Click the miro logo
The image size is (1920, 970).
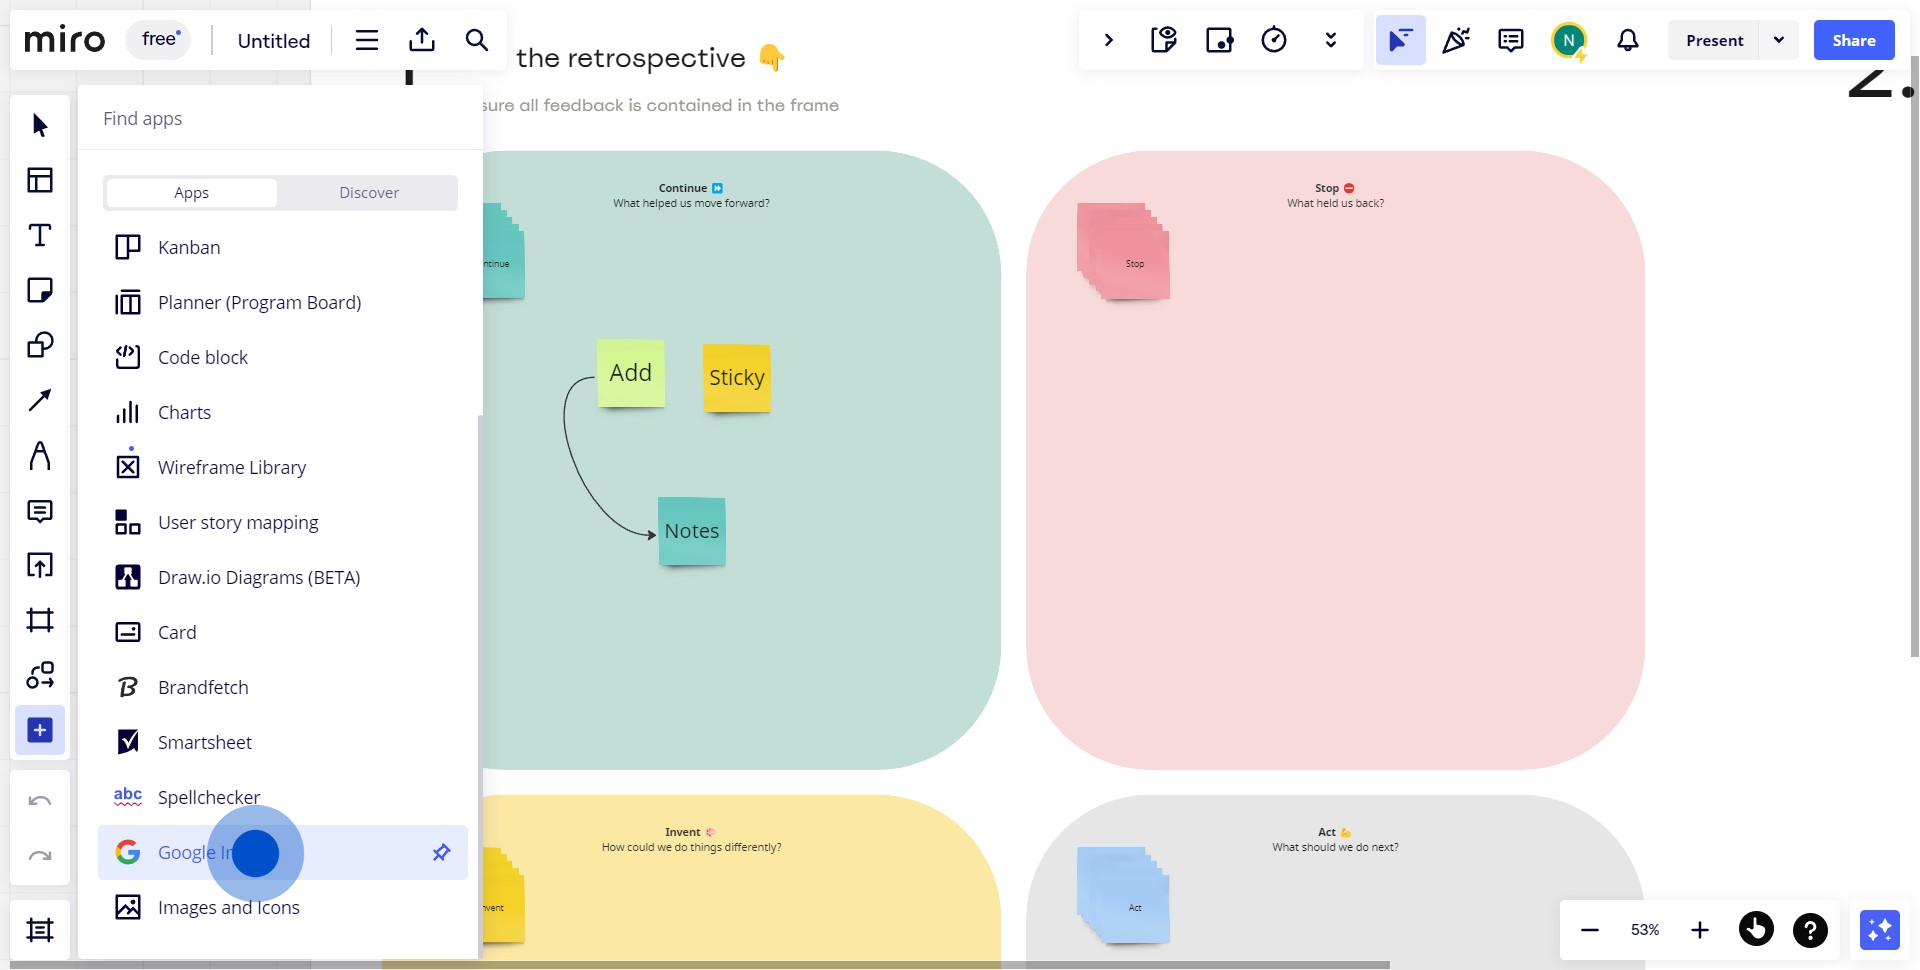click(x=64, y=40)
